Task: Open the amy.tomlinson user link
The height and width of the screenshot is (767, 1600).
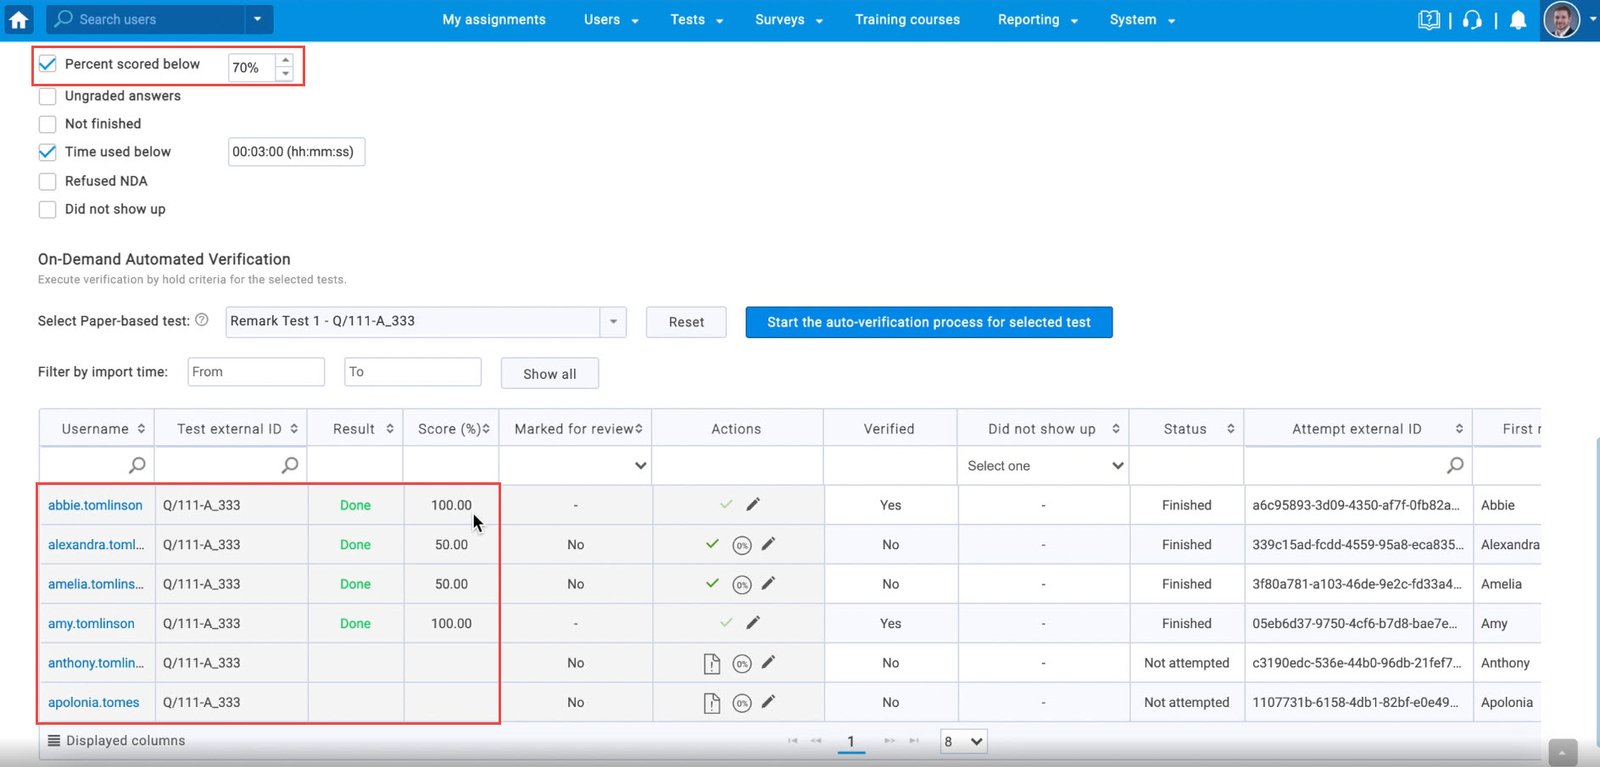Action: 91,623
